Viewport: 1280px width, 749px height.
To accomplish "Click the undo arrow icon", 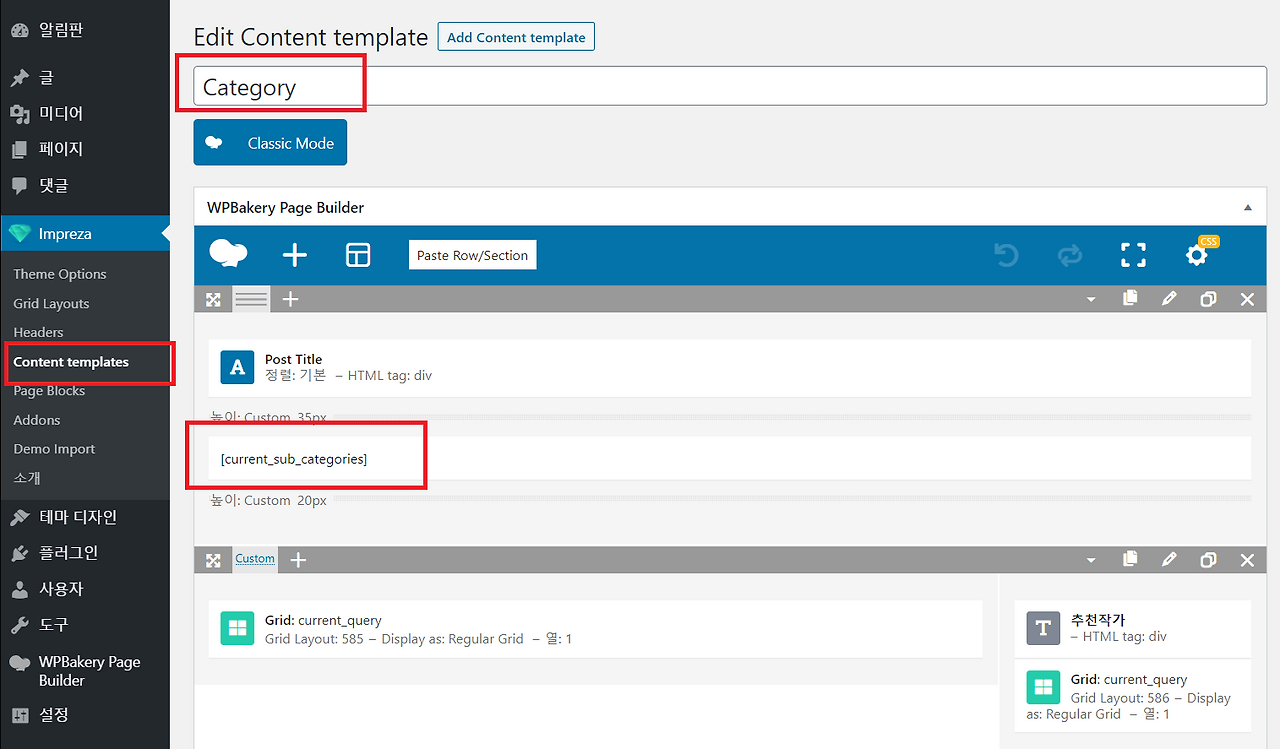I will point(1006,256).
